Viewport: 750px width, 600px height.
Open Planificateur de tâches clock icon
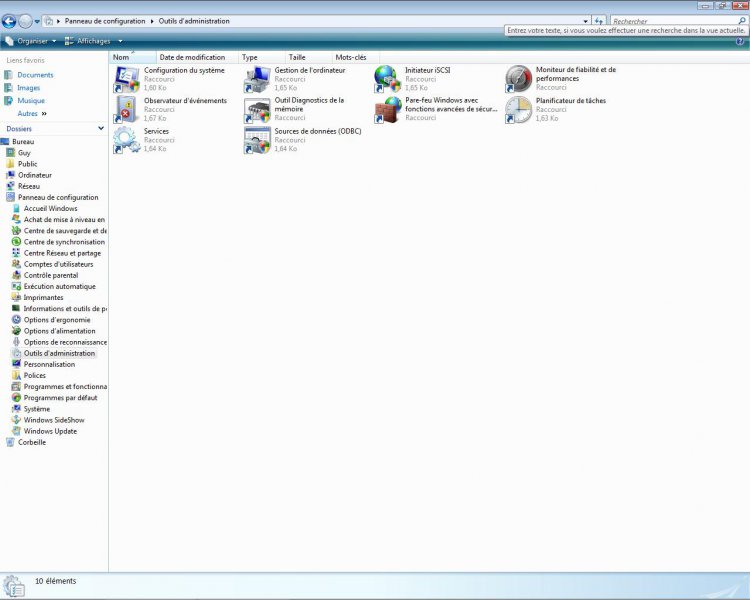518,110
